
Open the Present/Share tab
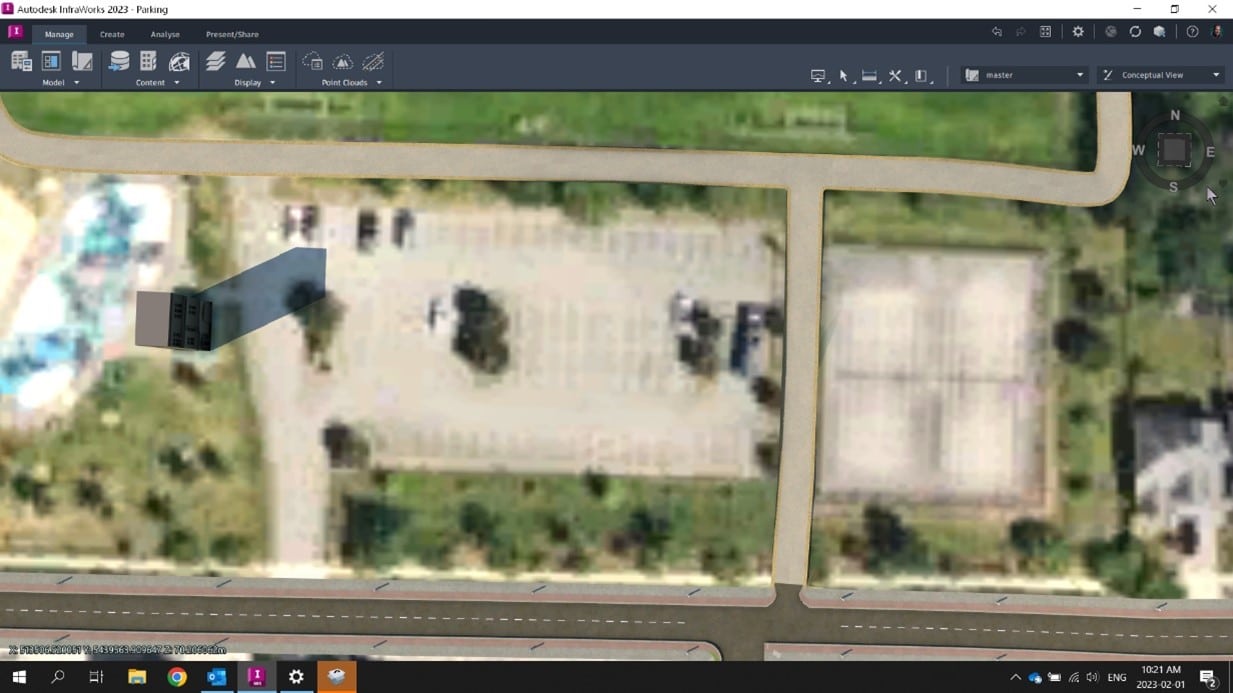click(x=231, y=33)
